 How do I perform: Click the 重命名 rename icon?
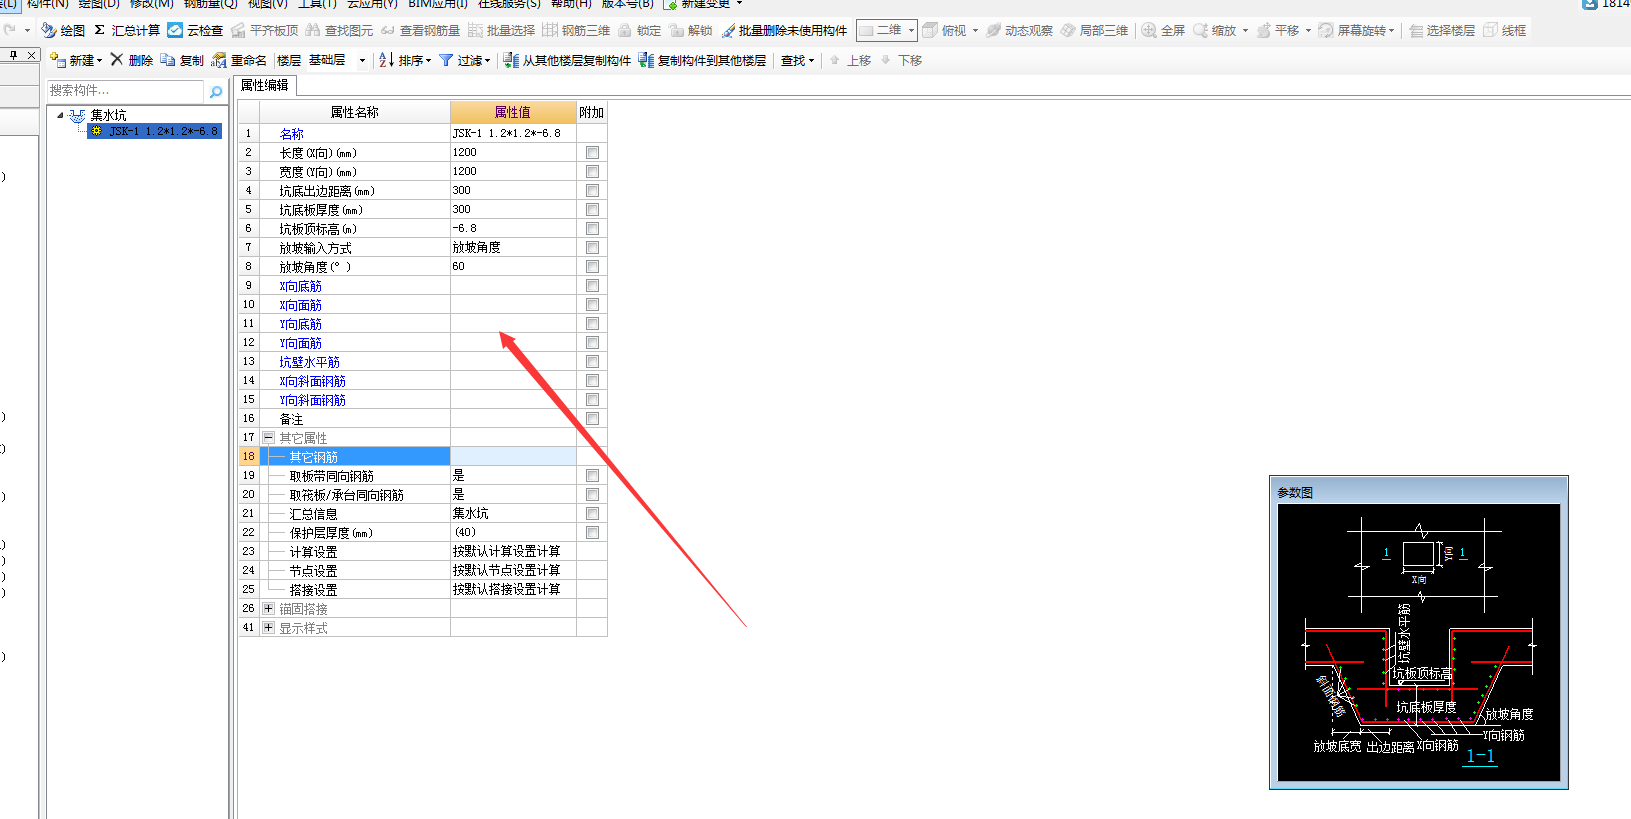pos(218,60)
